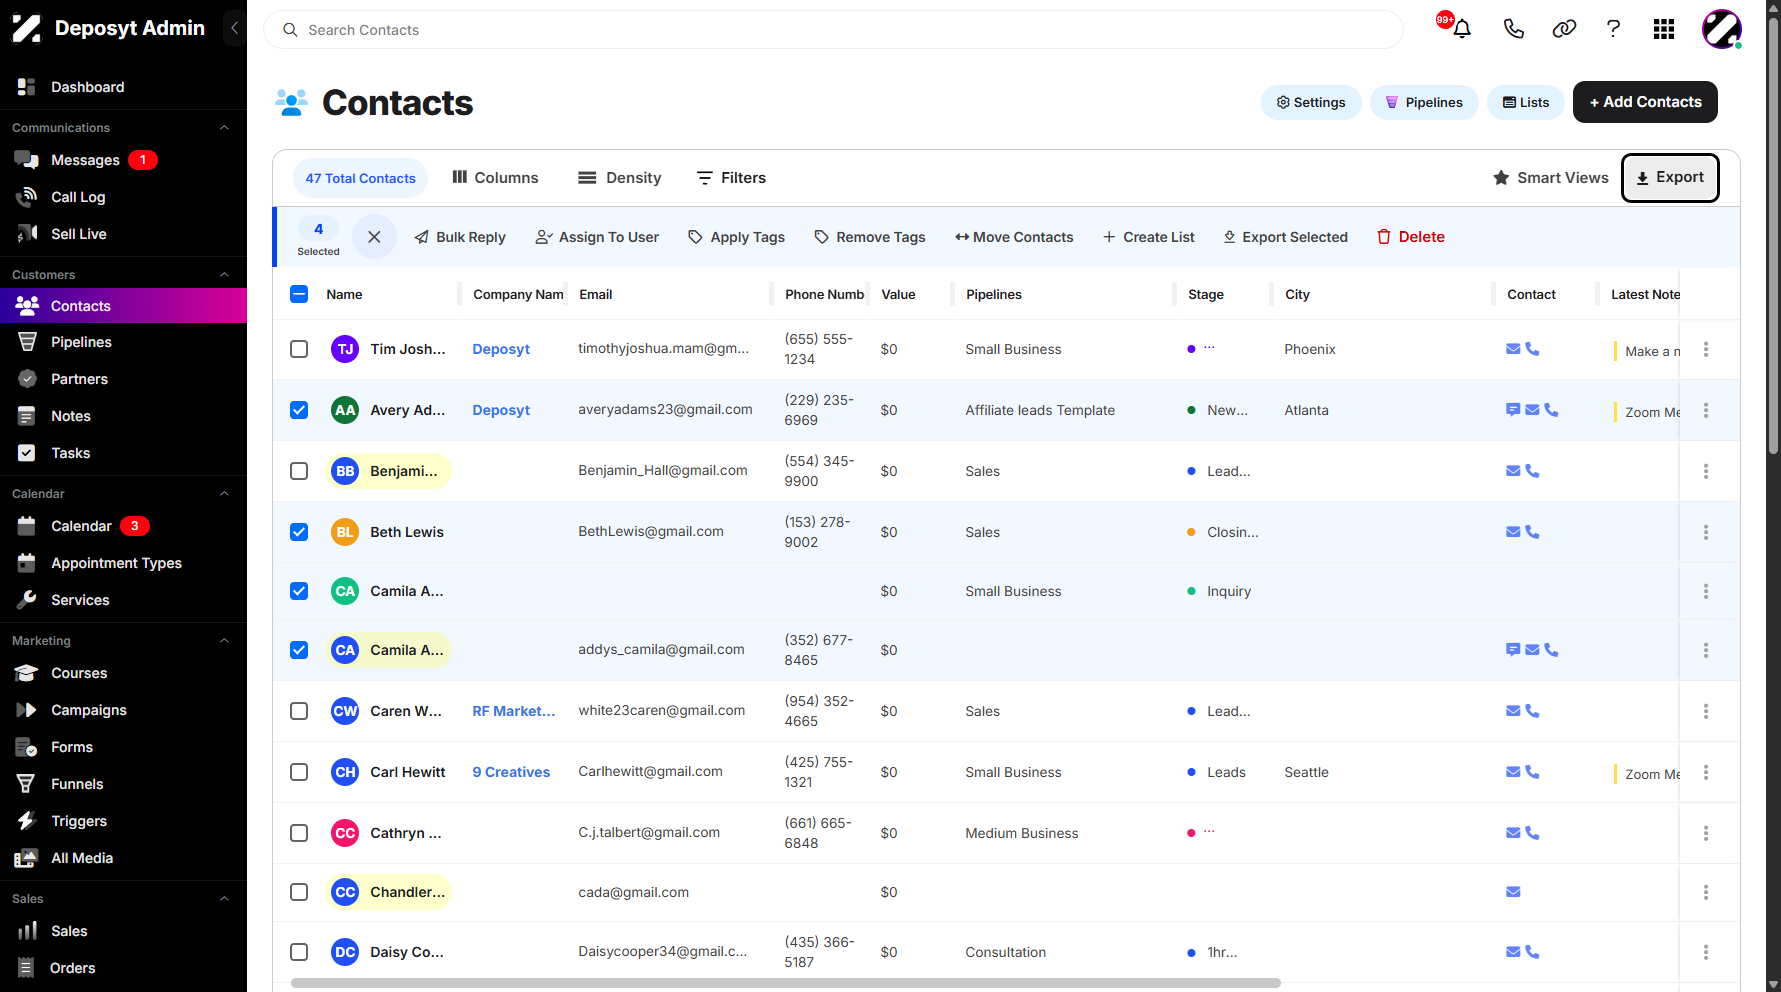This screenshot has width=1781, height=992.
Task: Open the apps grid icon
Action: click(1664, 29)
